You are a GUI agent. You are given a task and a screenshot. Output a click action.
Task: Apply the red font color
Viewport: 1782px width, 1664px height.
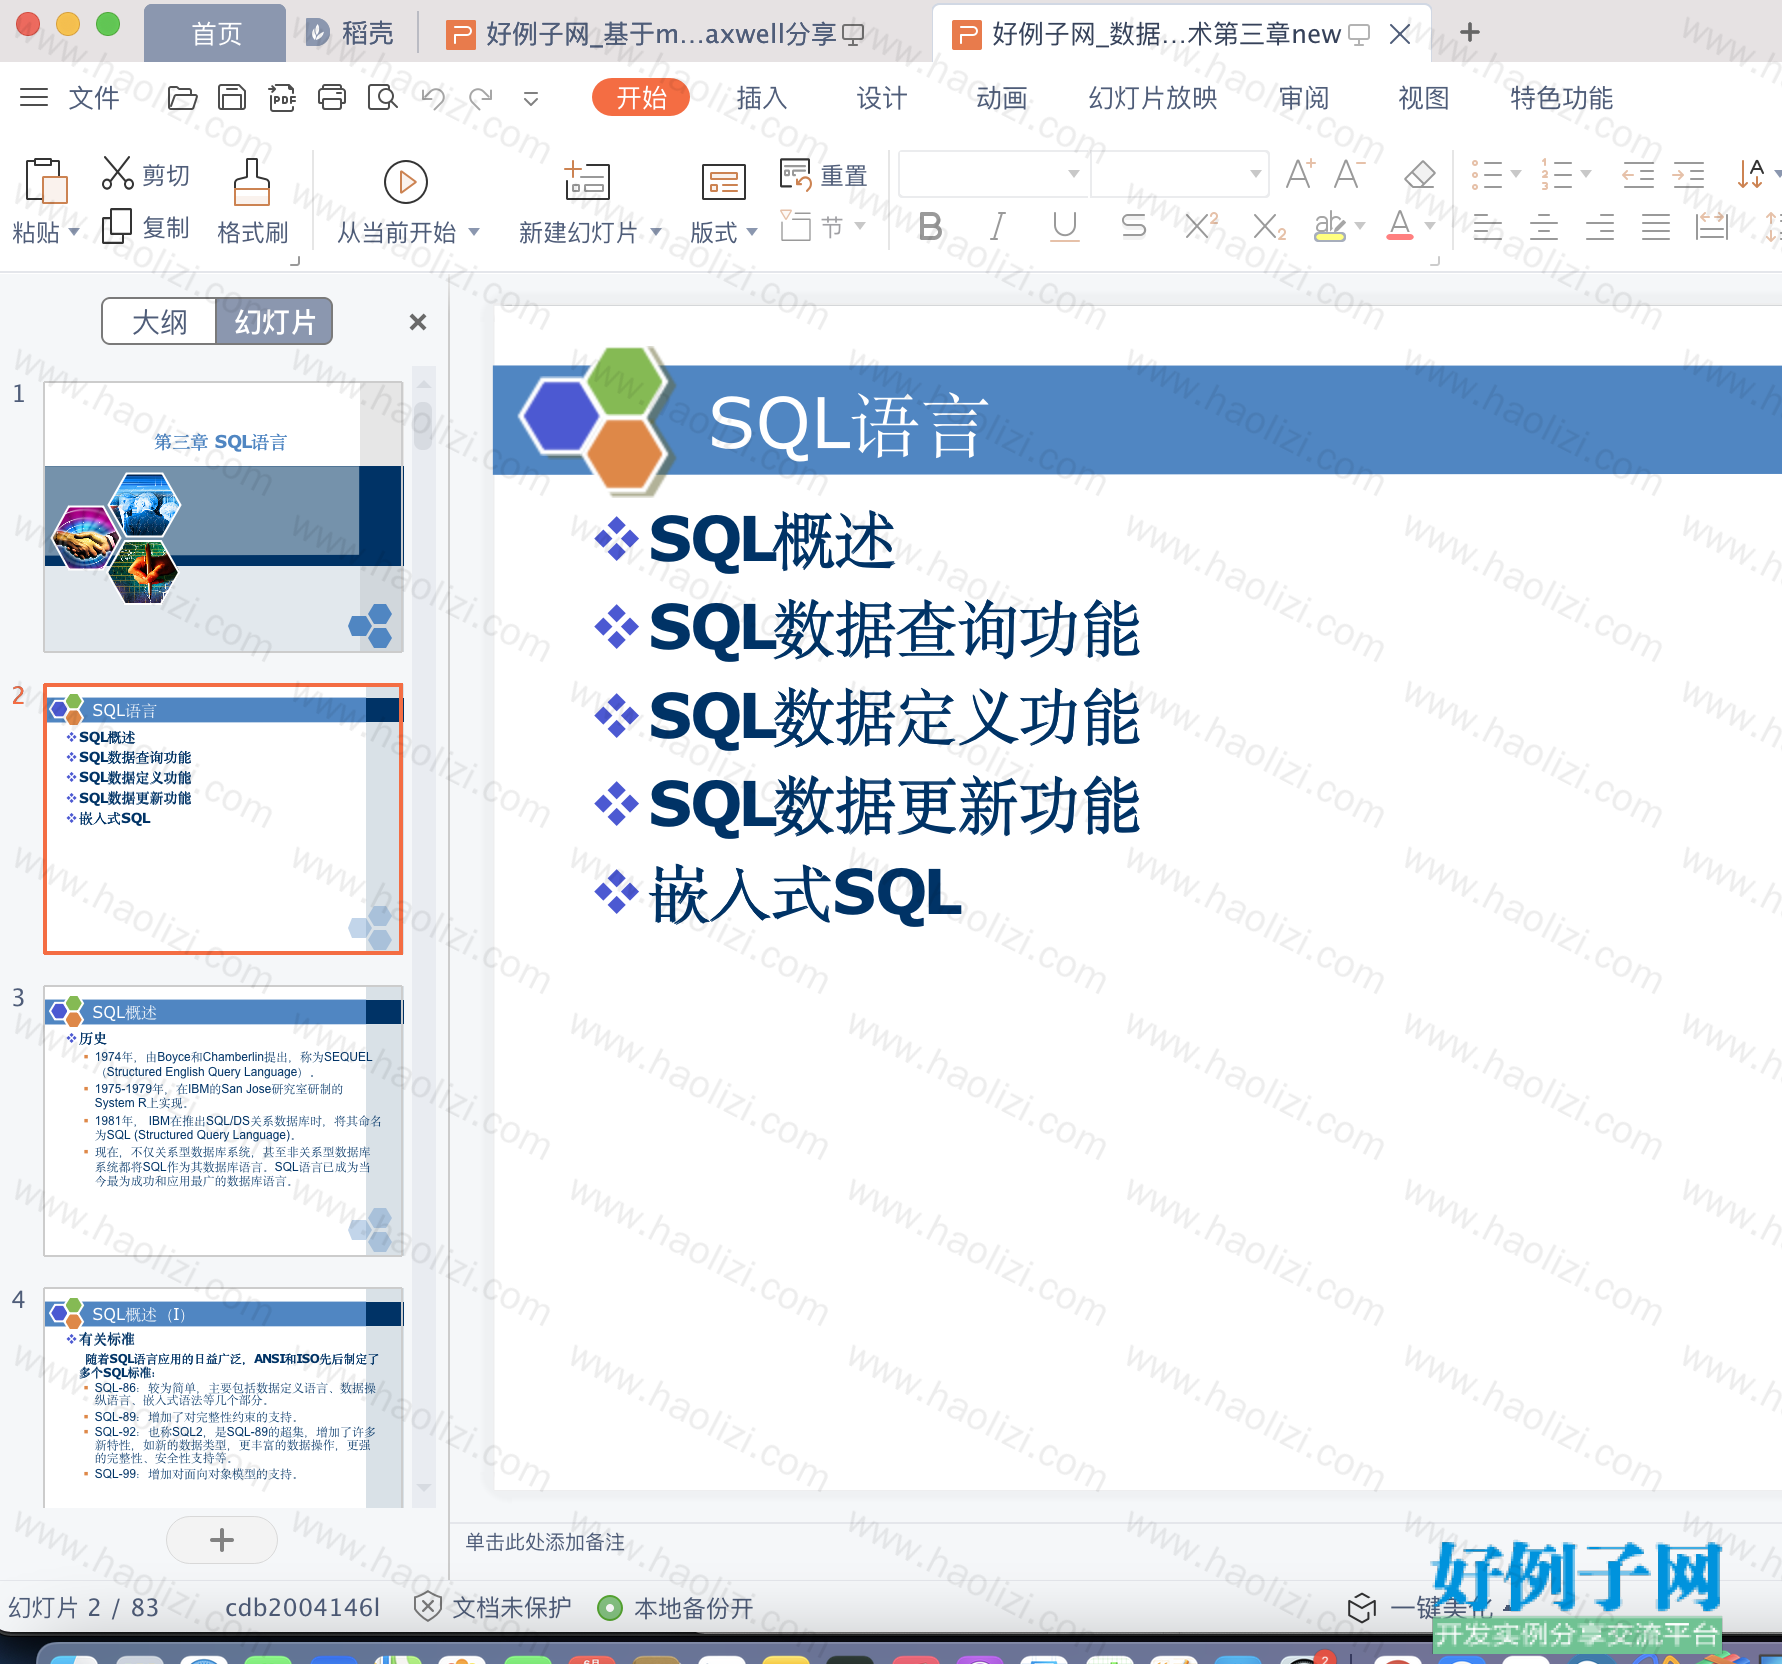click(1400, 227)
